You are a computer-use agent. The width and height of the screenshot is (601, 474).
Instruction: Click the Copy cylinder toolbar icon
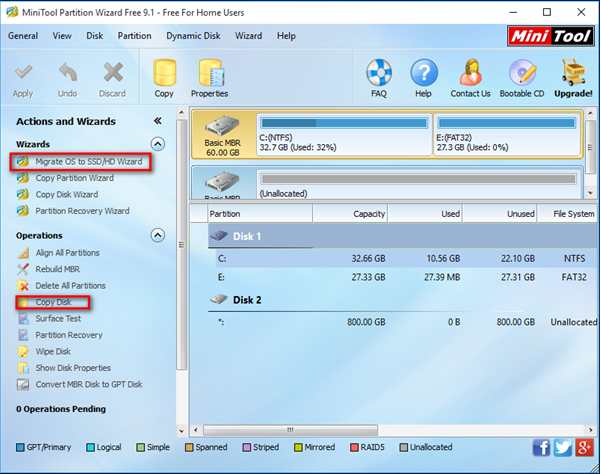[164, 72]
